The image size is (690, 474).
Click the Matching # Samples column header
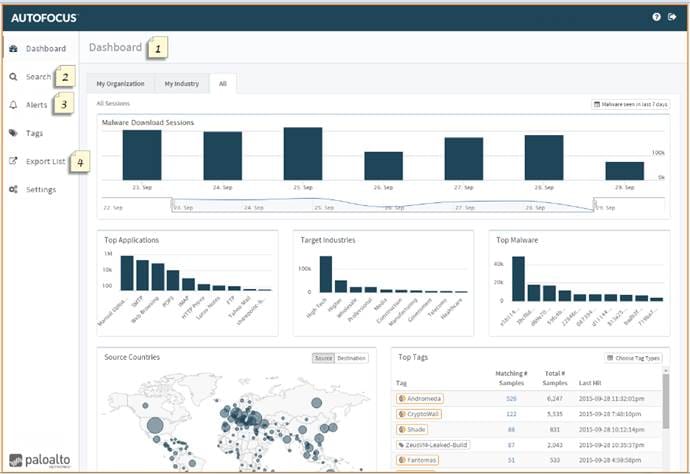click(x=511, y=378)
